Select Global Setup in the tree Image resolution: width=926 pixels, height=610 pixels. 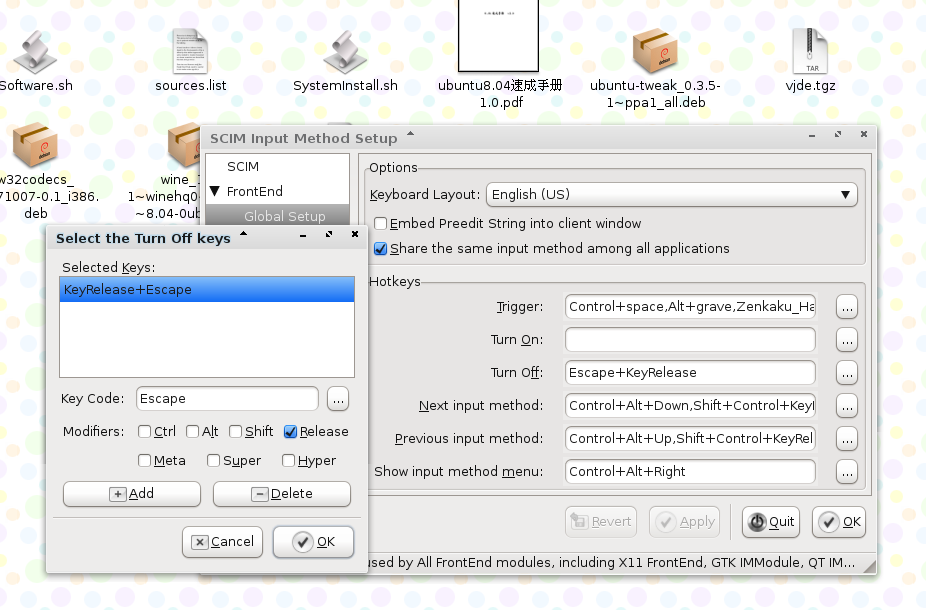[x=285, y=216]
